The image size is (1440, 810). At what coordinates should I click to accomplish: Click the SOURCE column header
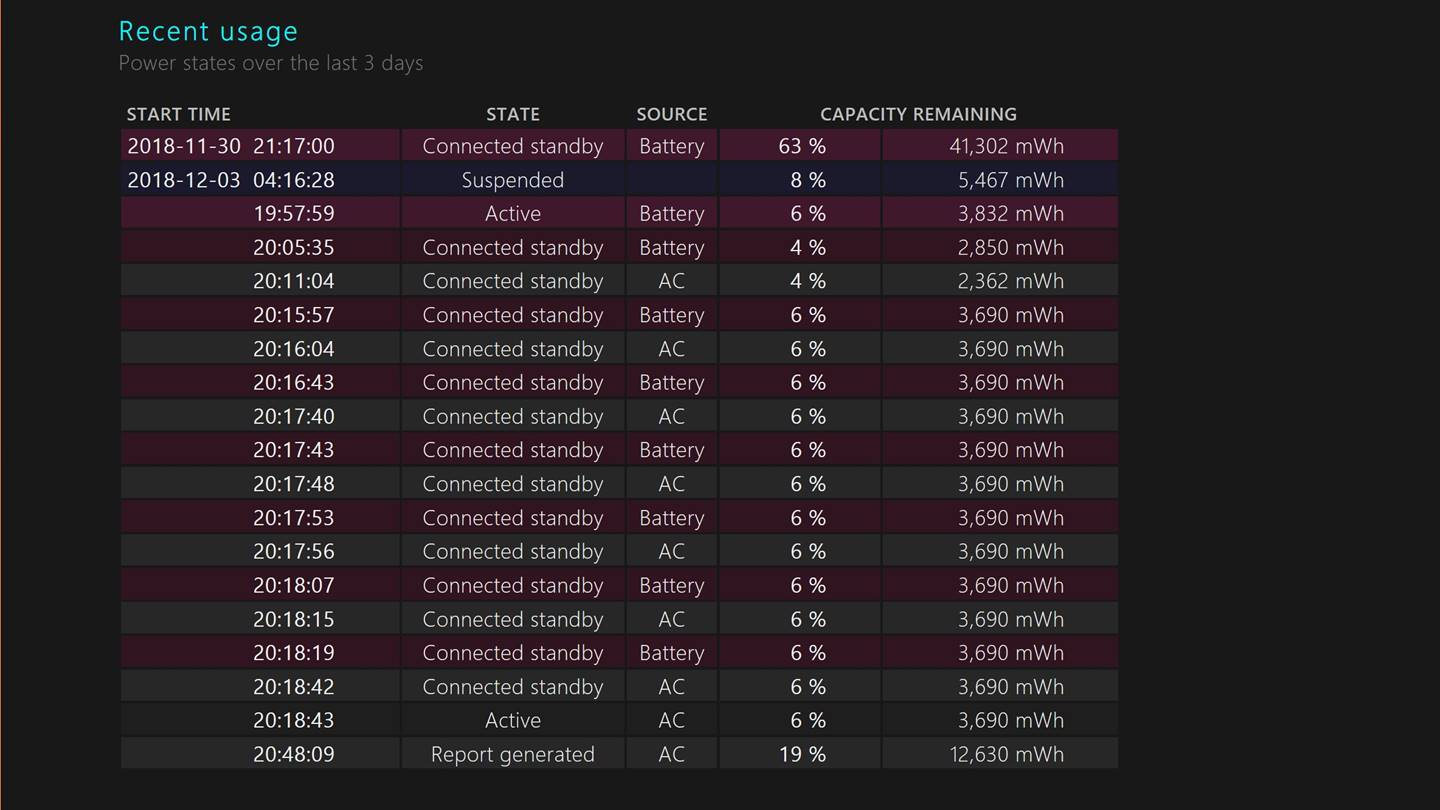coord(671,114)
